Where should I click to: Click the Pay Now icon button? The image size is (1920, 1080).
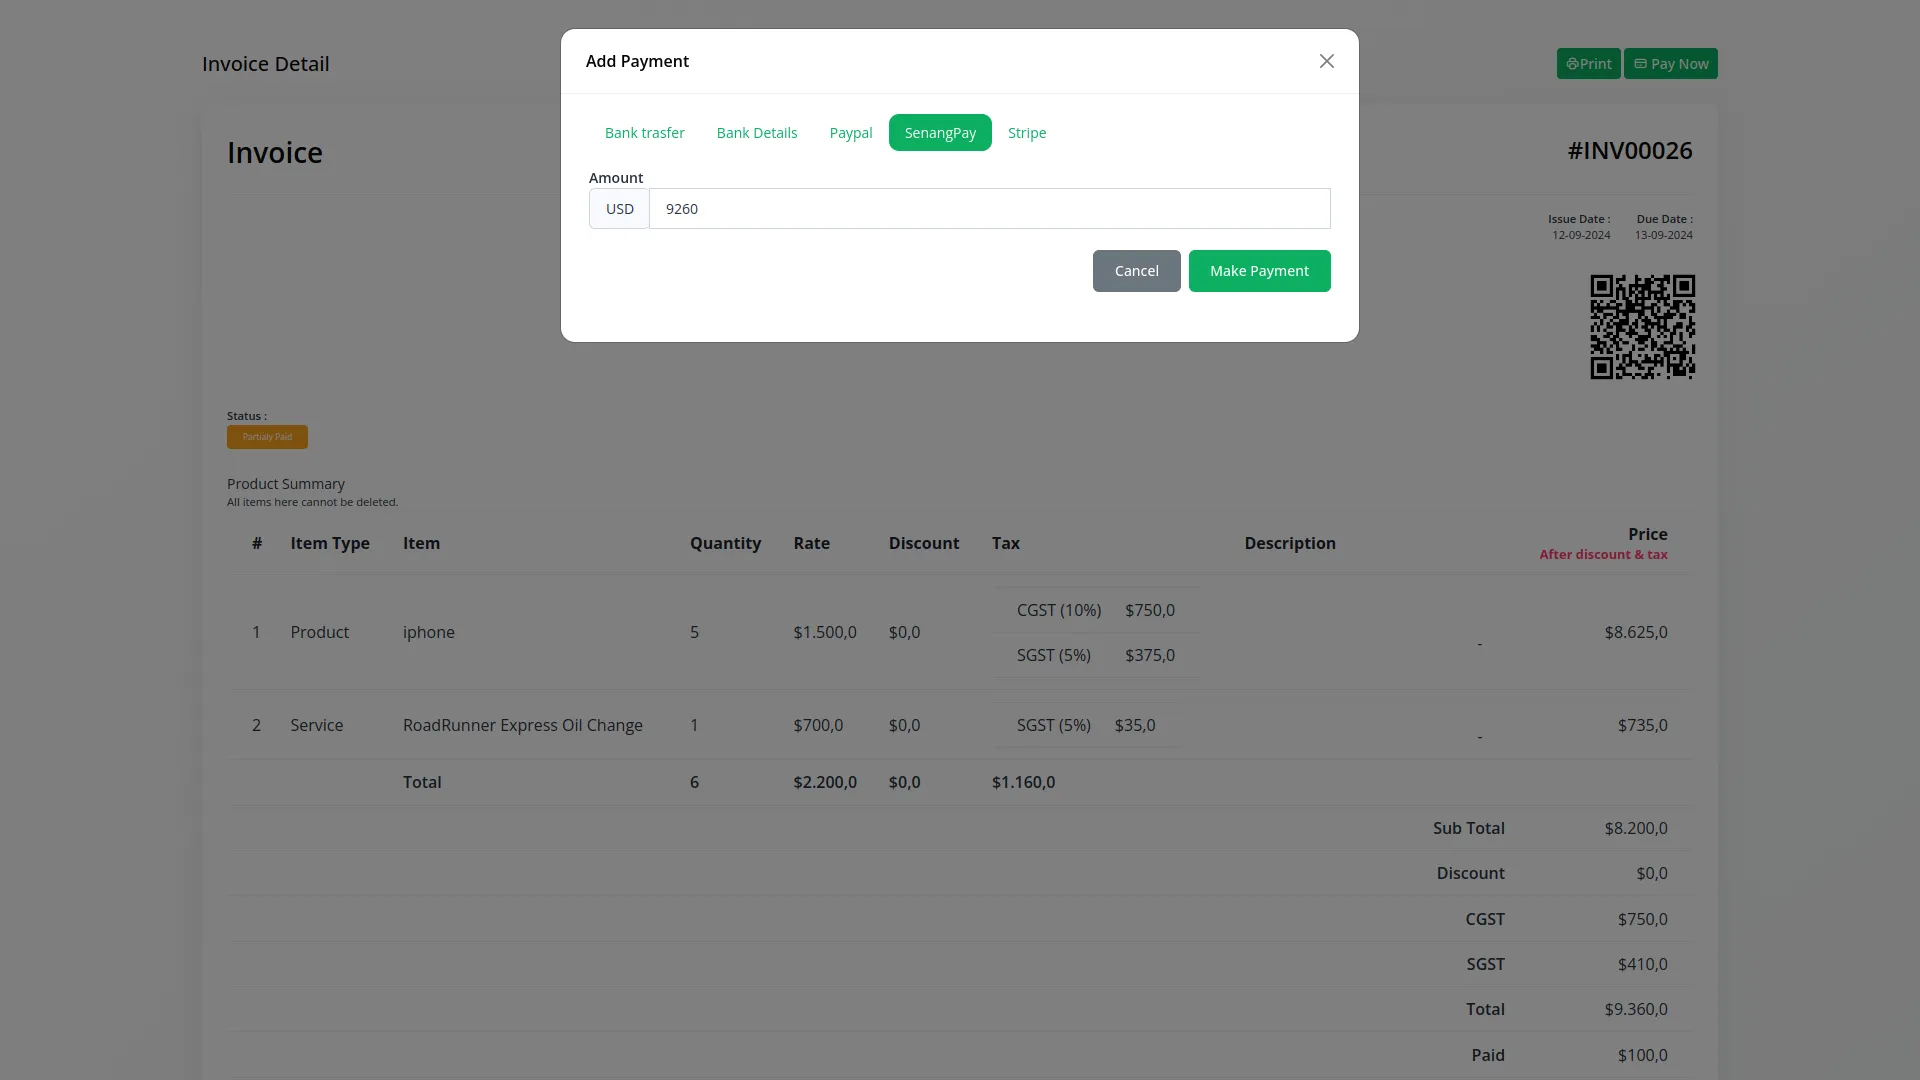pos(1670,63)
